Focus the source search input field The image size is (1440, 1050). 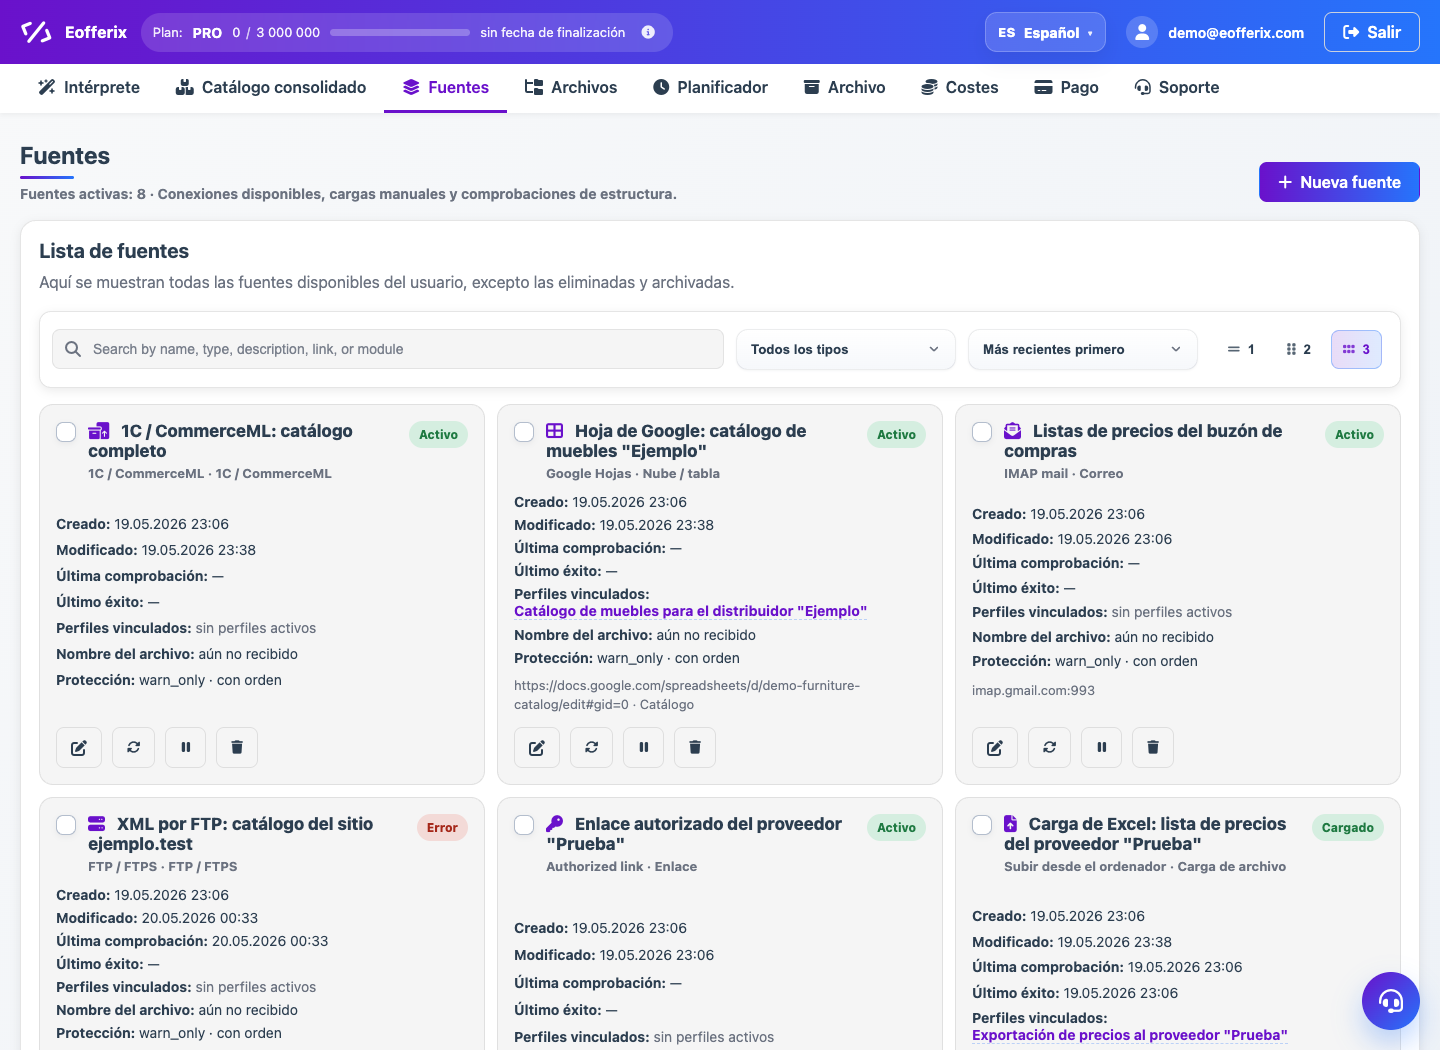[388, 349]
